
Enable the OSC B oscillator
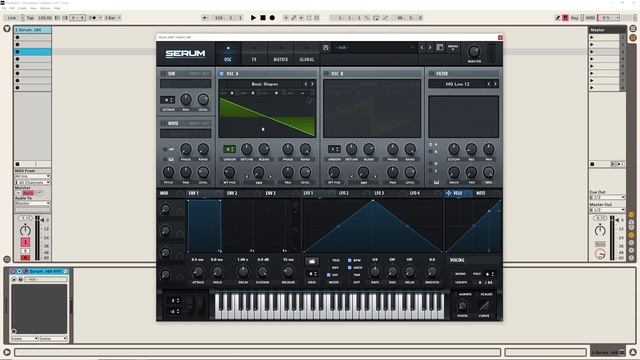point(326,73)
